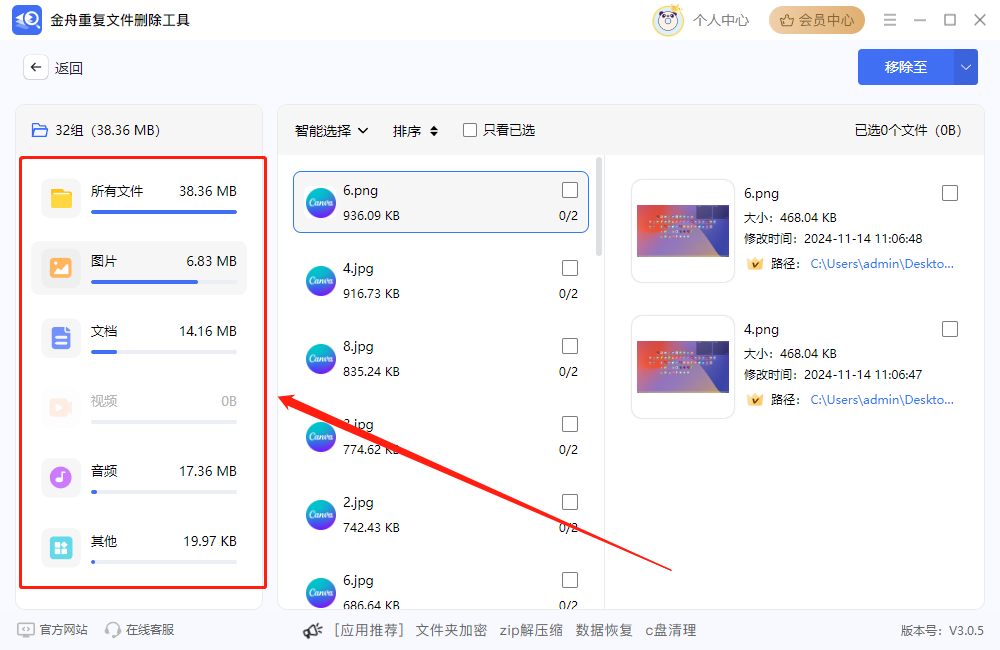Enable the 只看已选 checkbox

[470, 130]
